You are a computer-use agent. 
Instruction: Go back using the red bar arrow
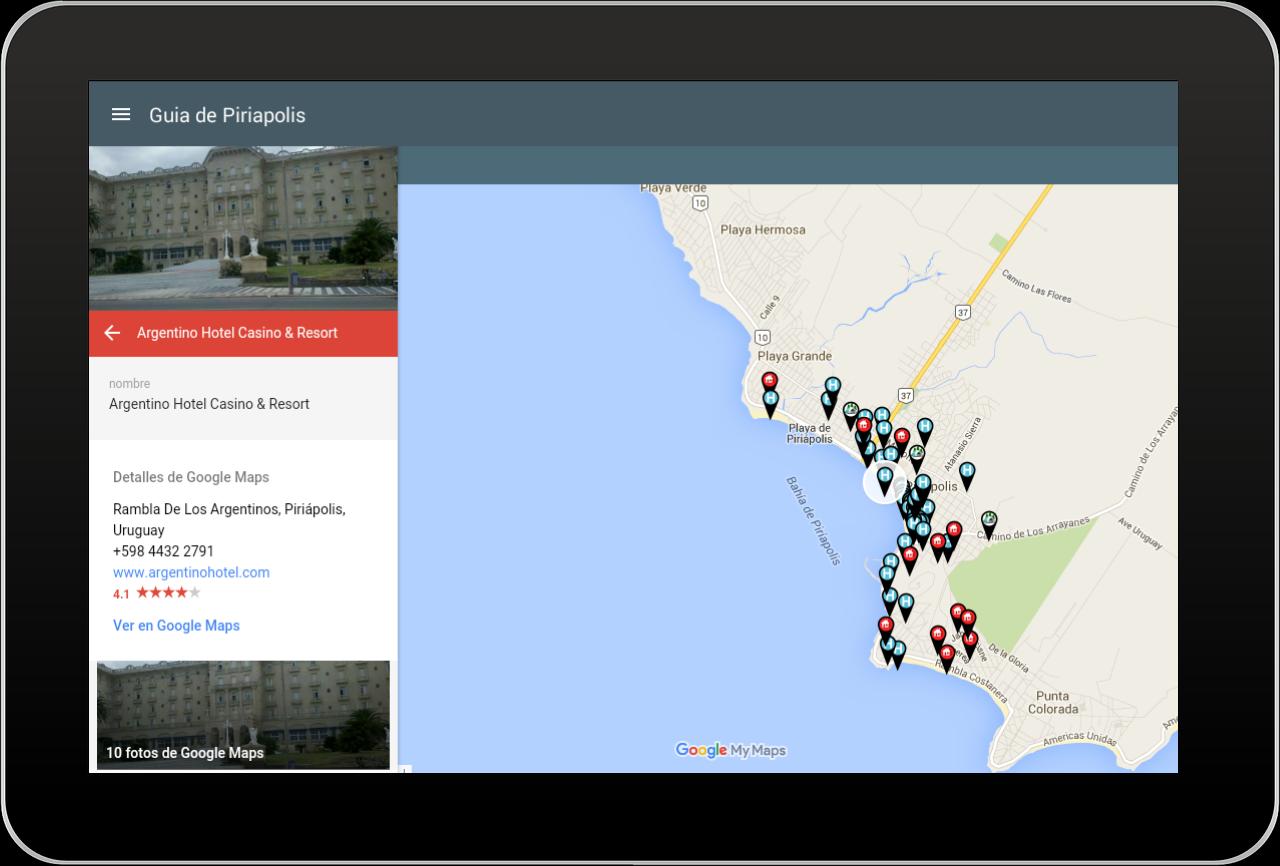pos(112,333)
